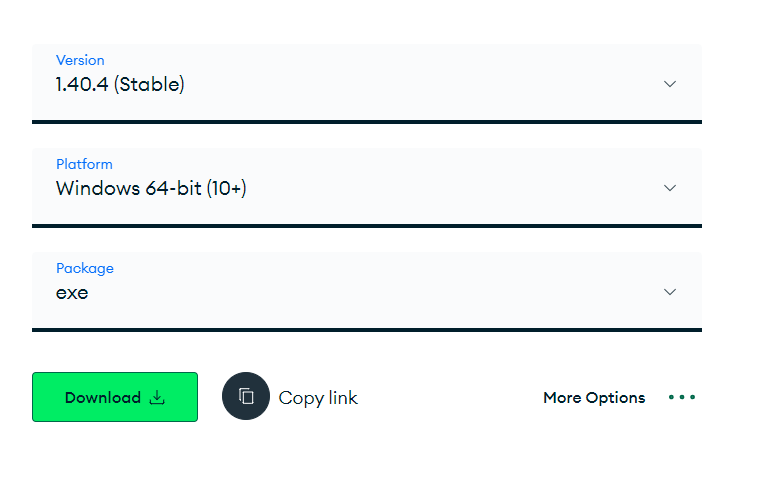
Task: Click the empty middle of the Platform field
Action: [x=450, y=188]
